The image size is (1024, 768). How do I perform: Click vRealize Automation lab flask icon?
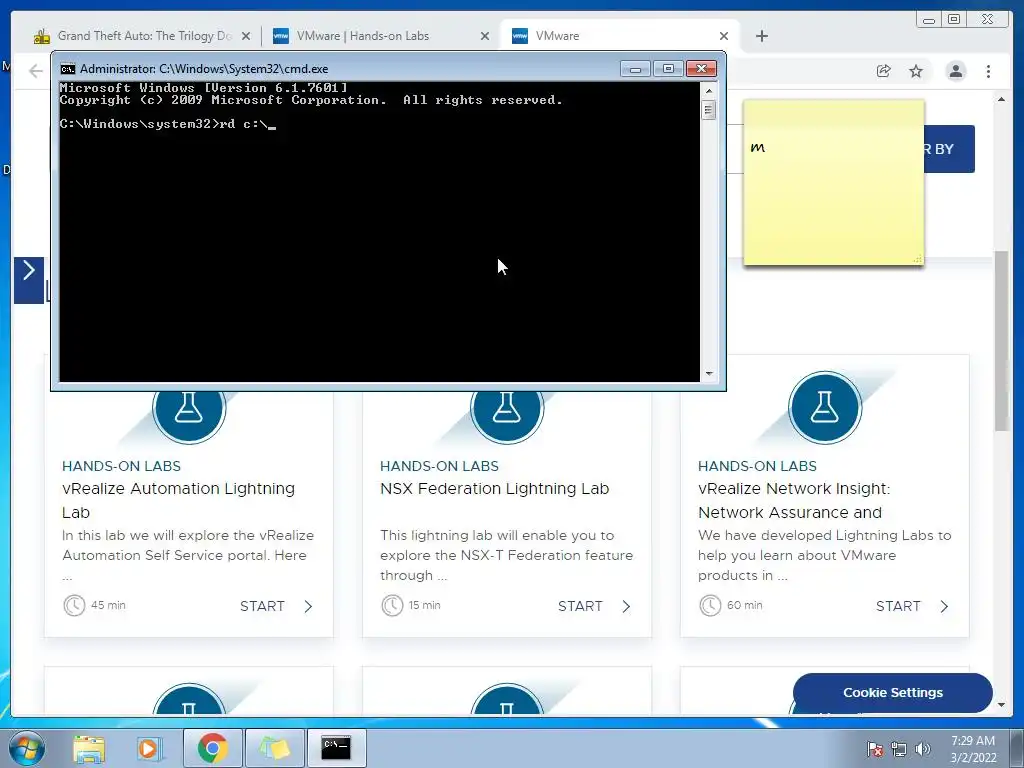click(189, 408)
